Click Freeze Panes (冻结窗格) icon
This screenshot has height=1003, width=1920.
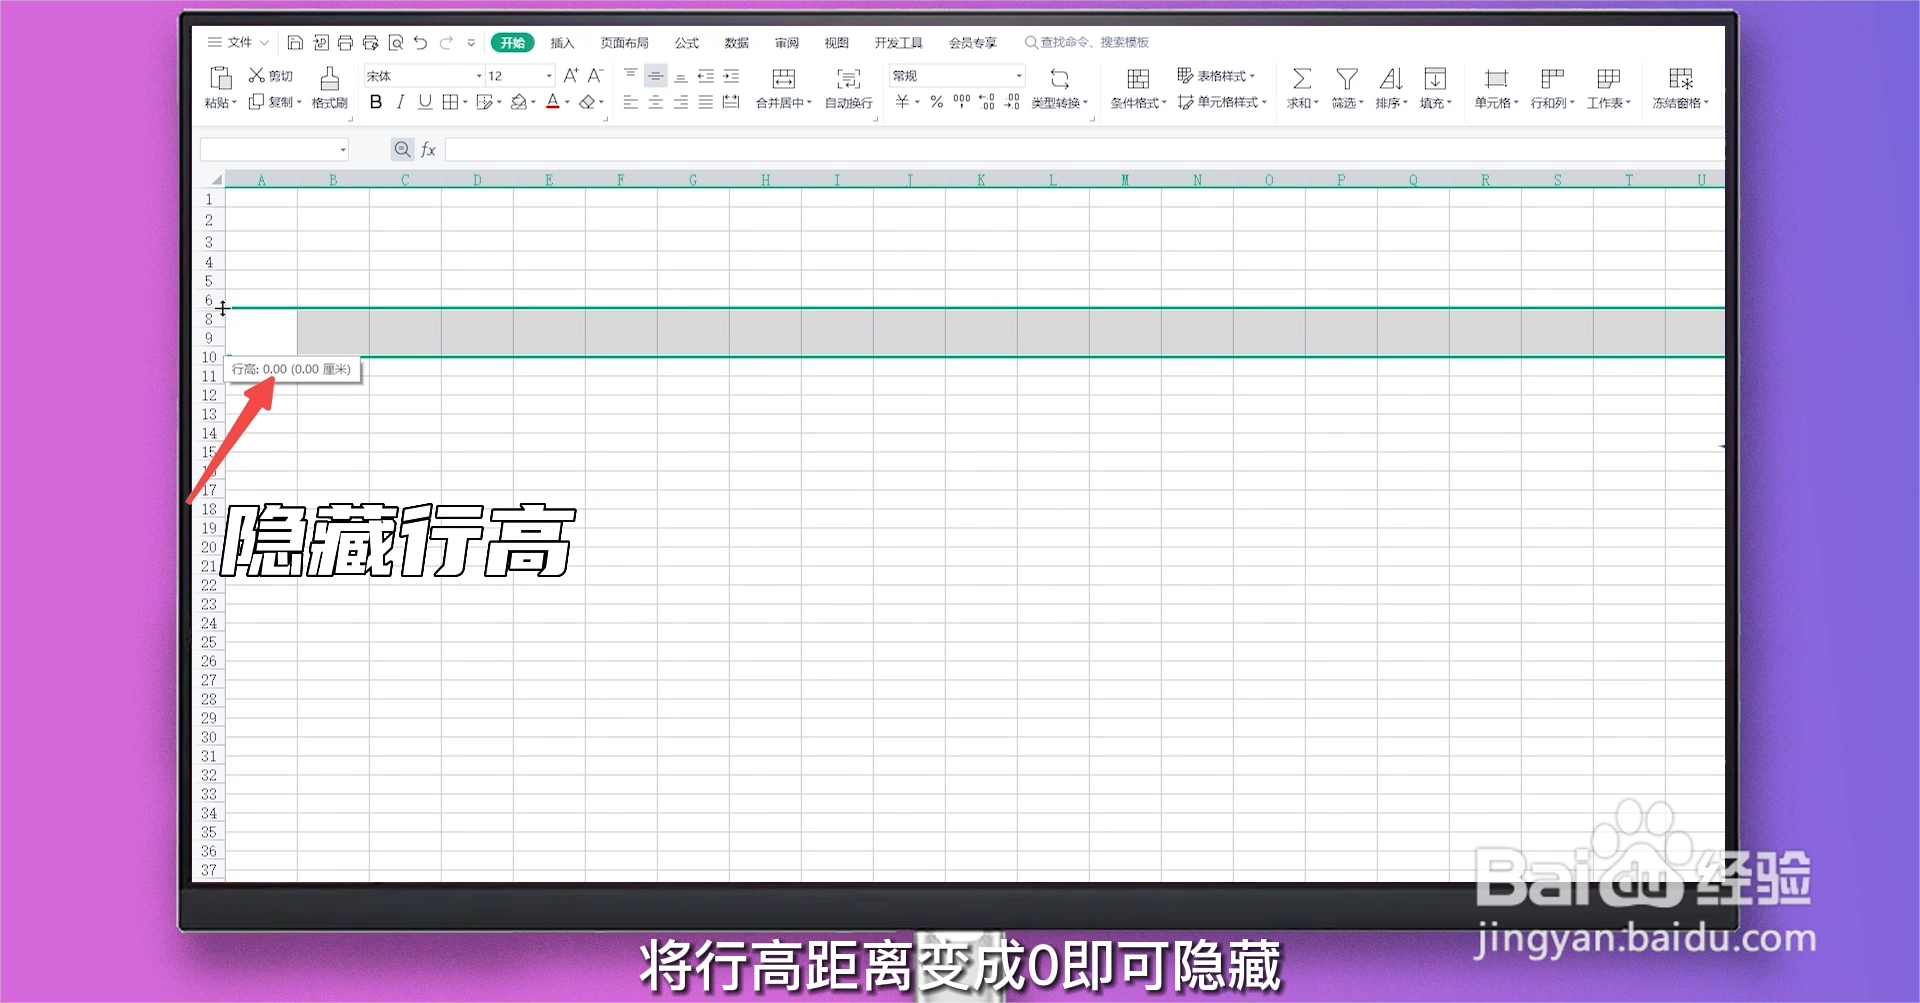(1681, 79)
